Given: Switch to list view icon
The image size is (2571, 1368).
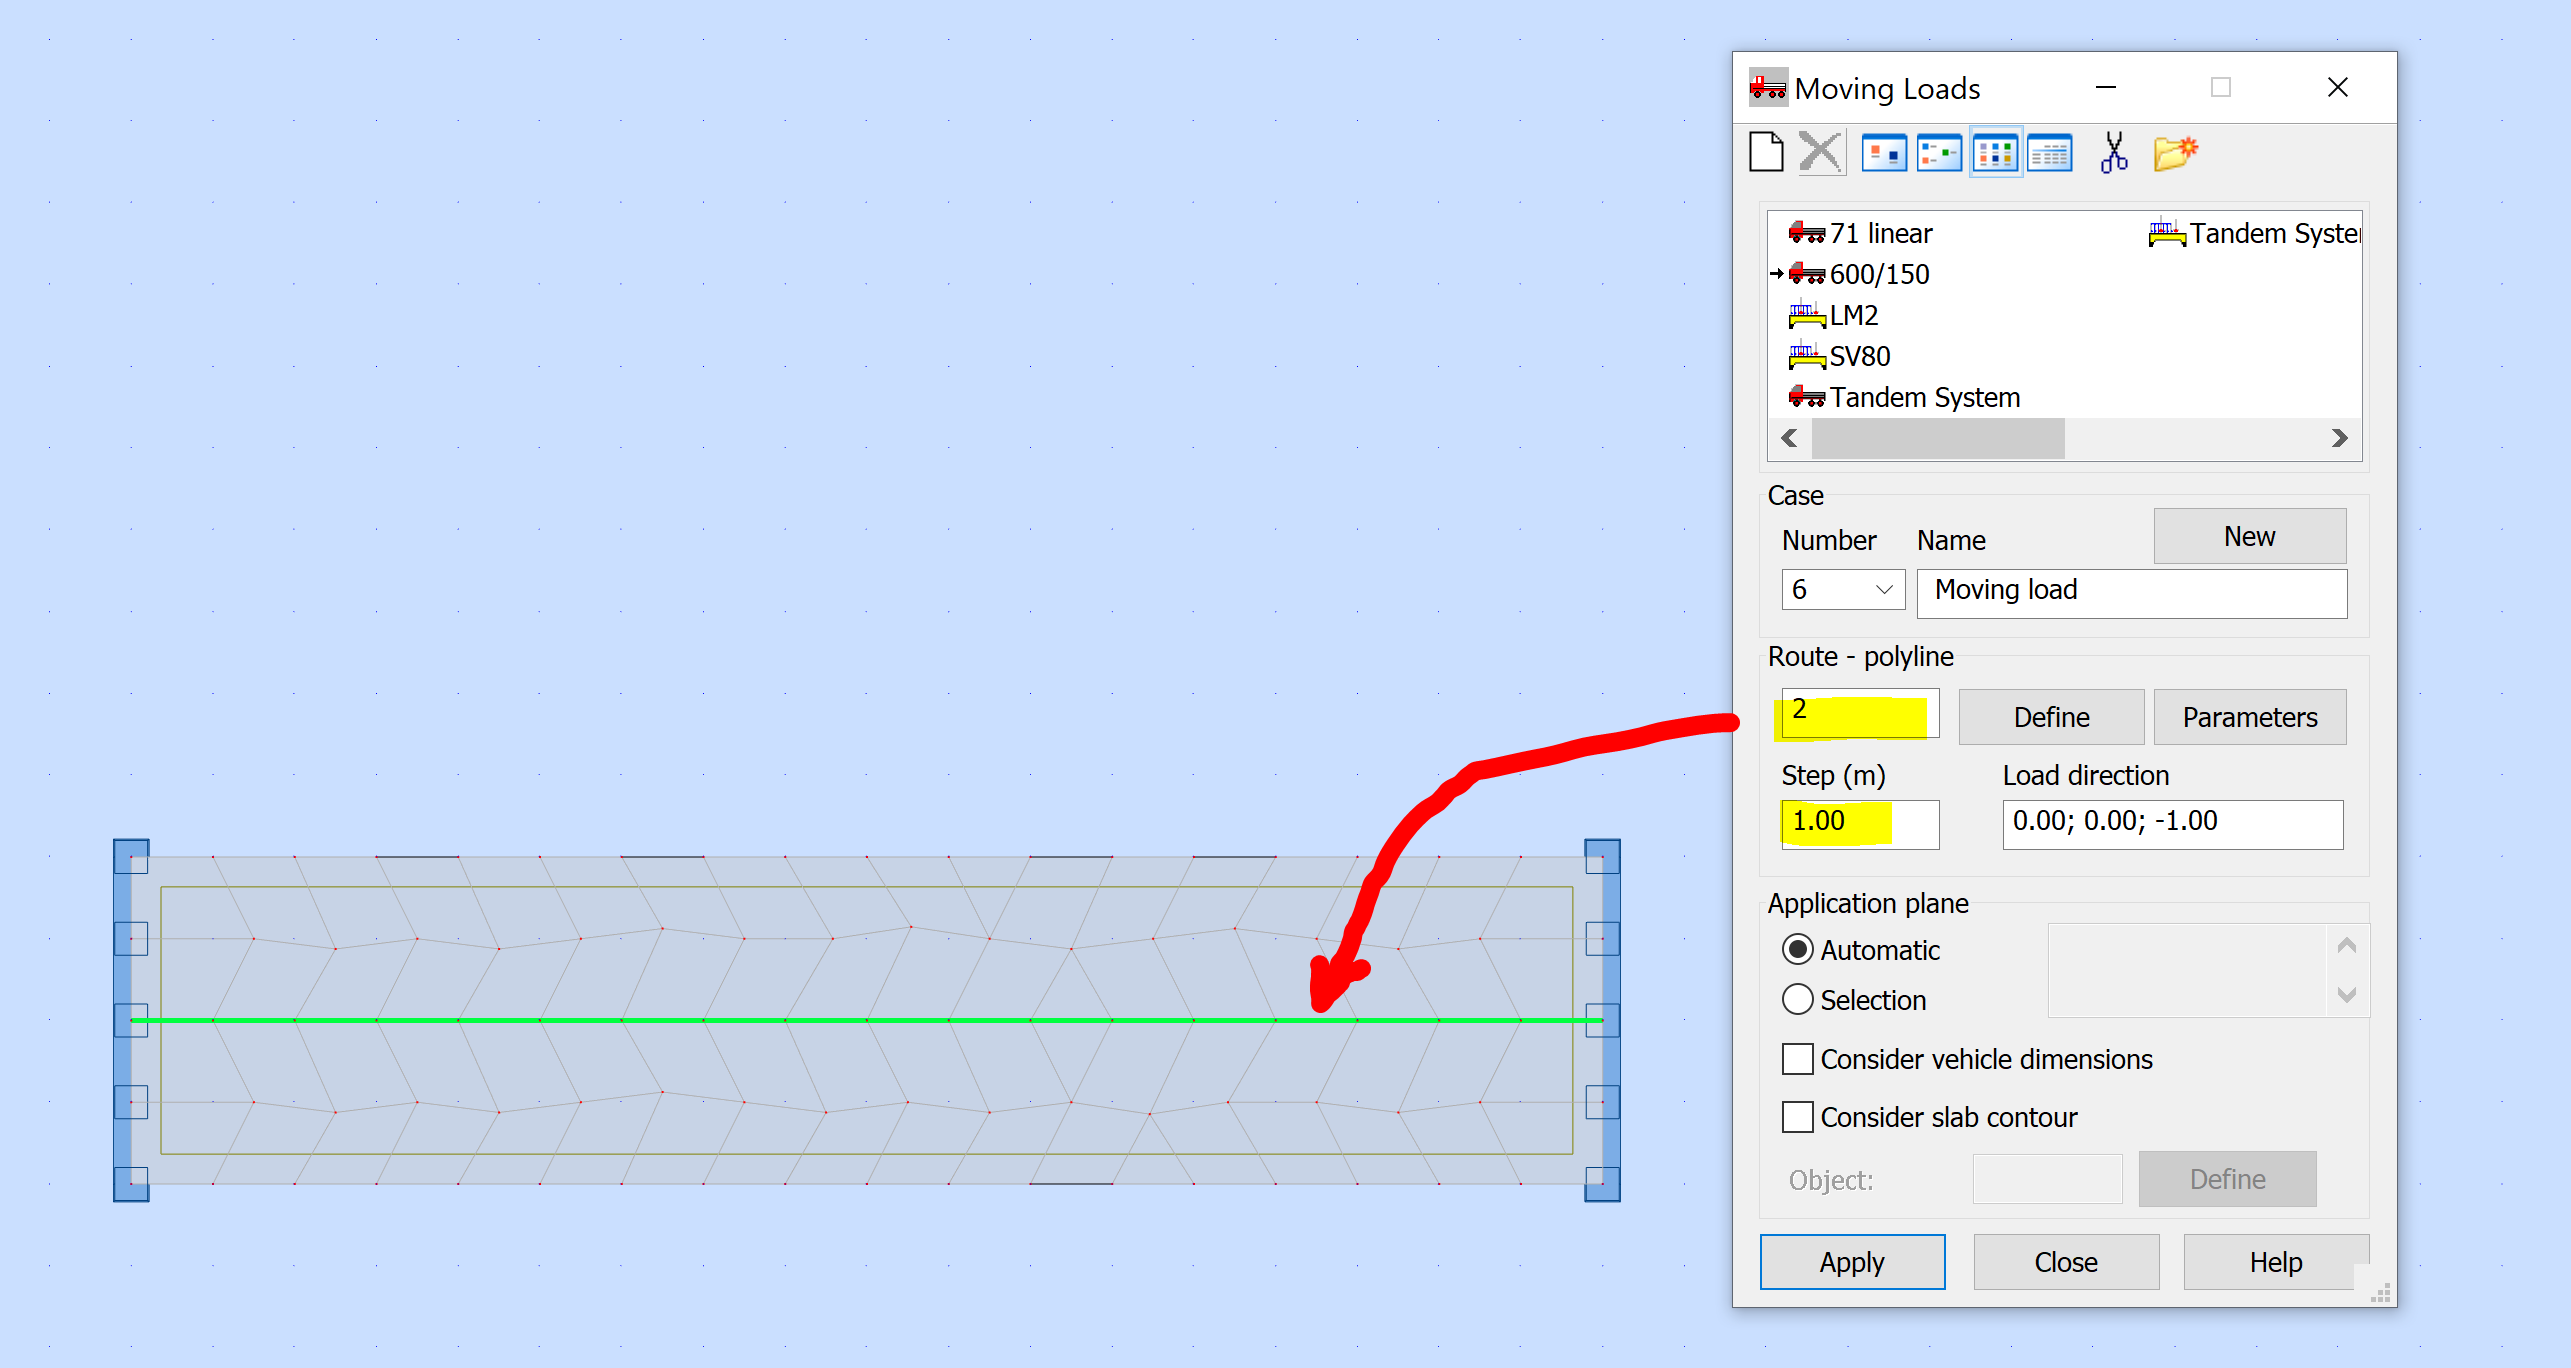Looking at the screenshot, I should [x=1995, y=154].
